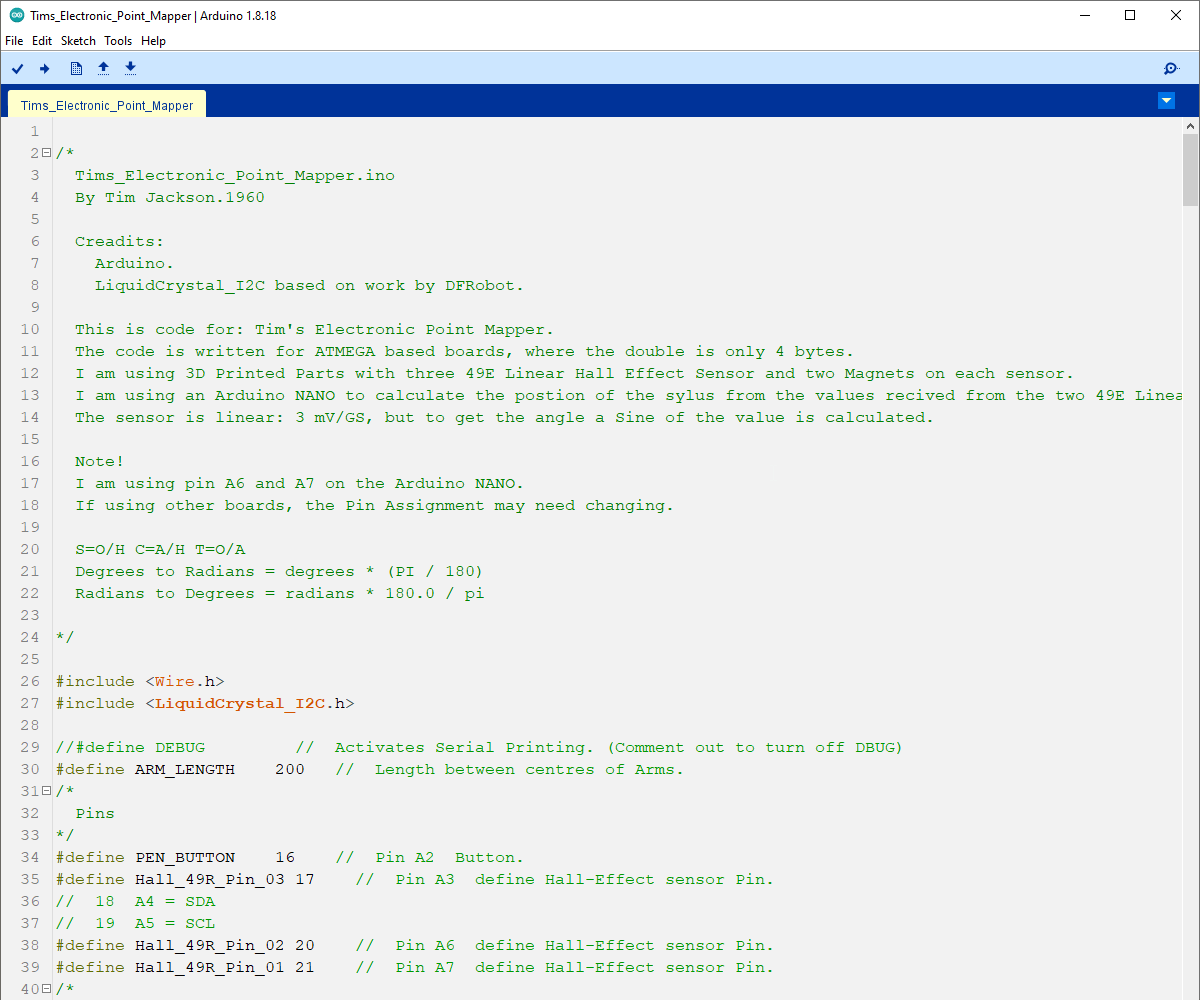Upload the sketch using the arrow icon
The width and height of the screenshot is (1200, 1000).
[x=44, y=68]
